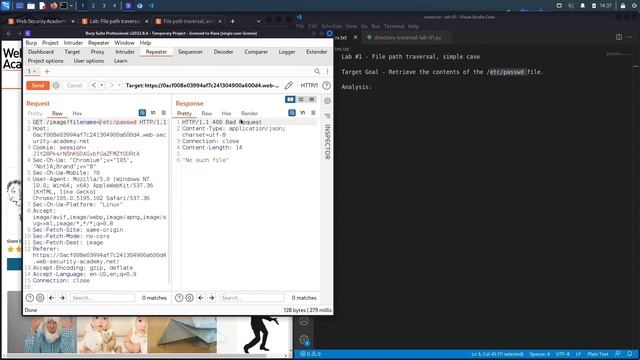Switch Response view to Render tab
The image size is (640, 360).
click(249, 113)
